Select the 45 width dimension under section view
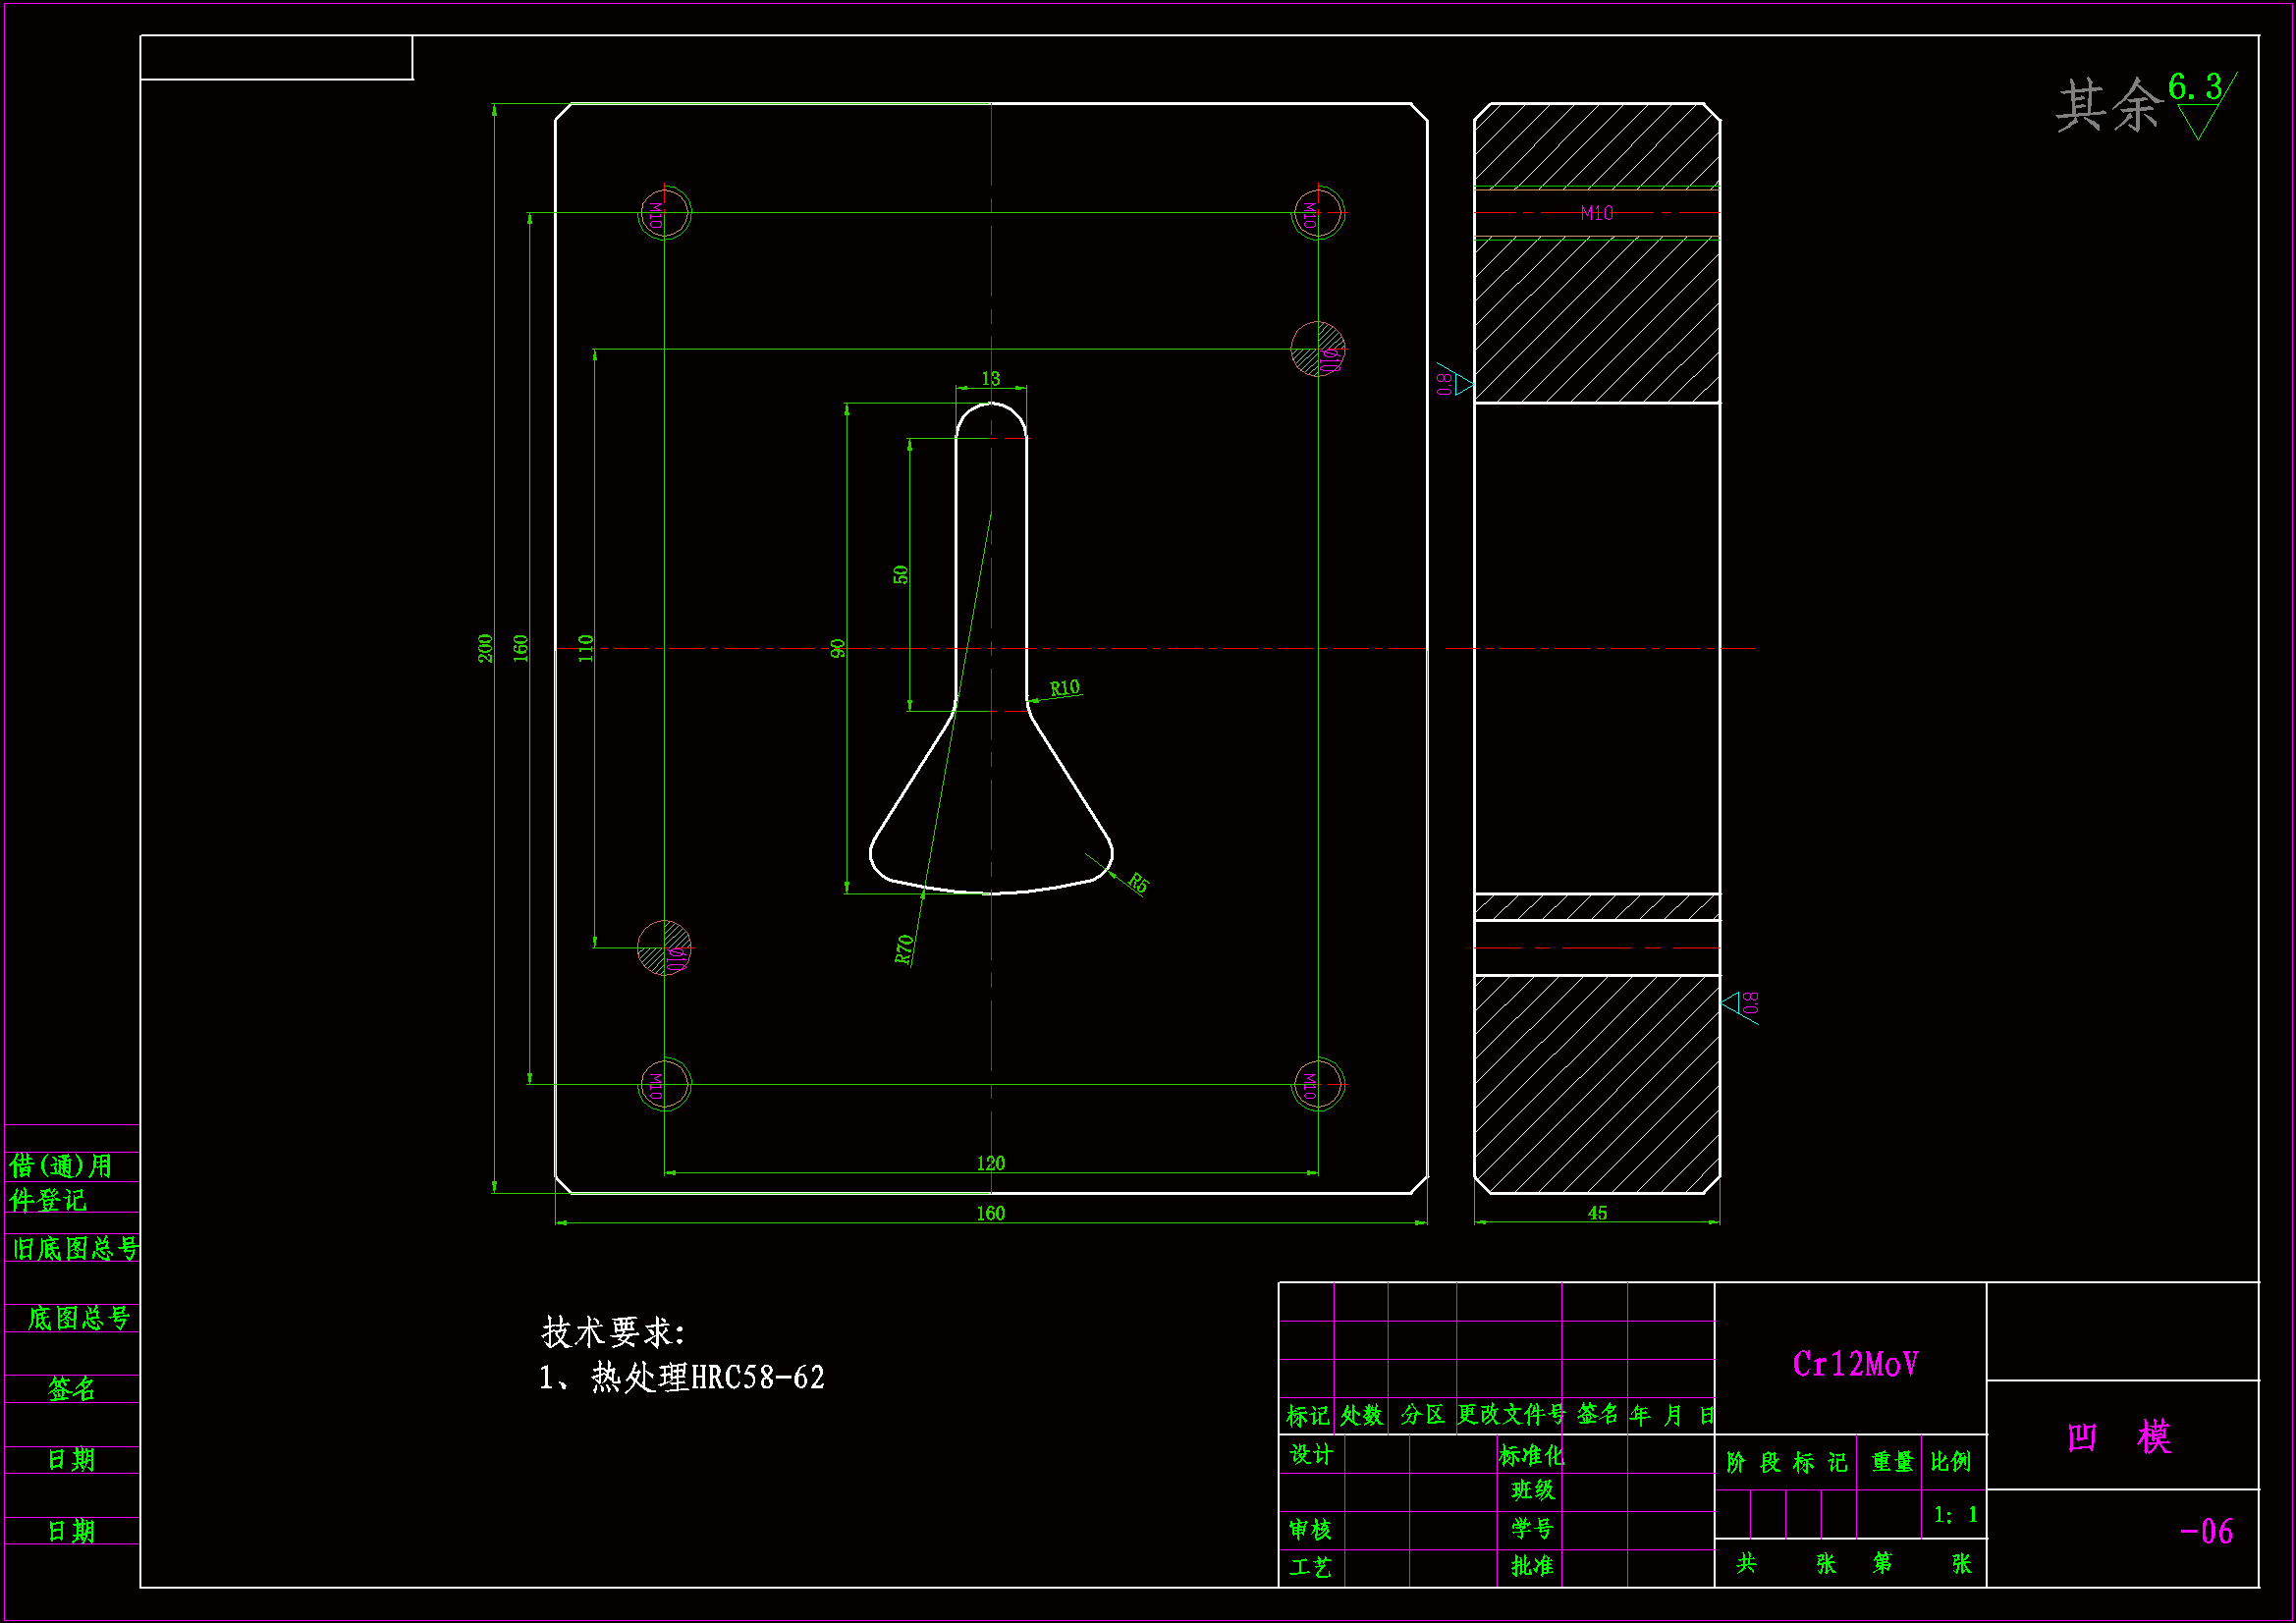This screenshot has height=1623, width=2296. (x=1597, y=1213)
